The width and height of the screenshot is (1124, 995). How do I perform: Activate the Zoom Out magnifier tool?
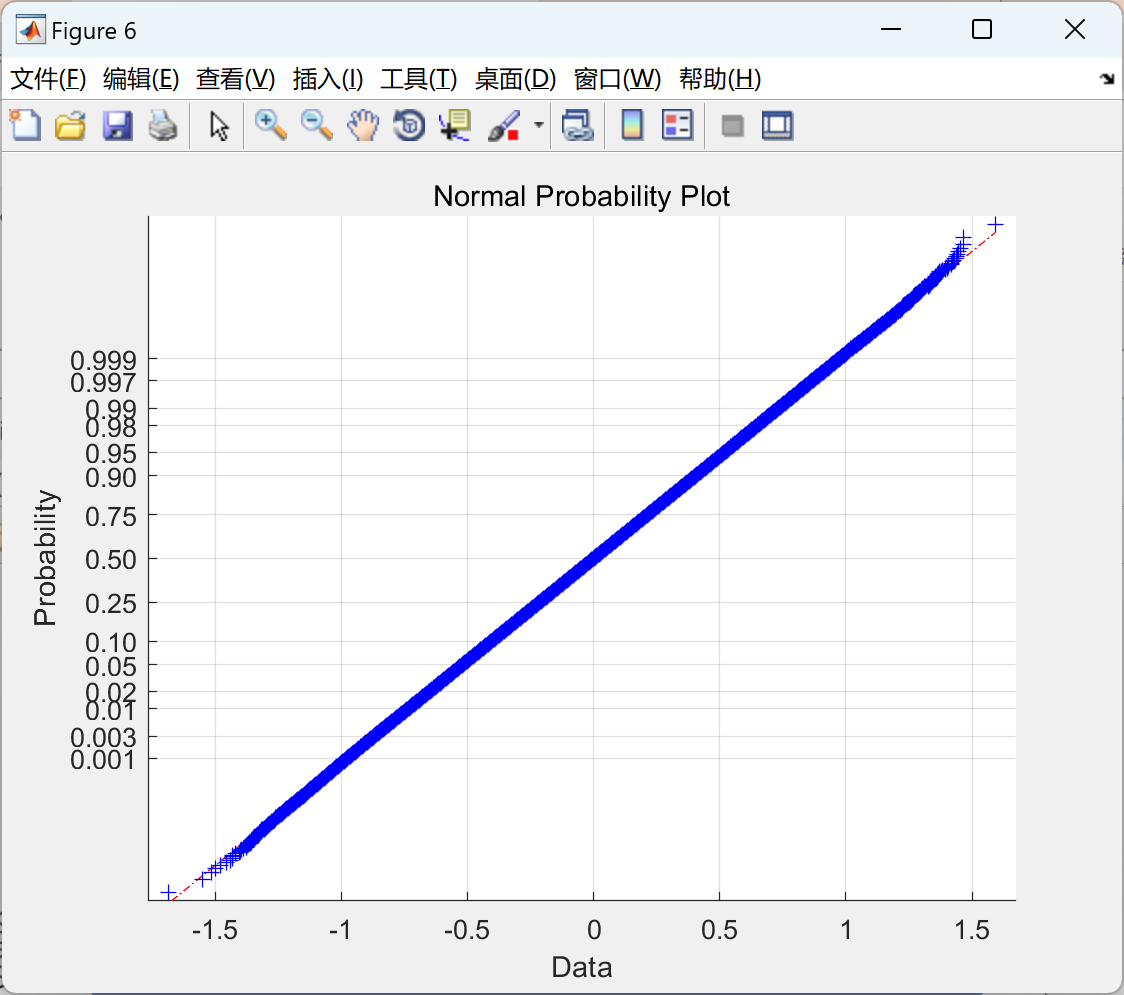coord(317,125)
